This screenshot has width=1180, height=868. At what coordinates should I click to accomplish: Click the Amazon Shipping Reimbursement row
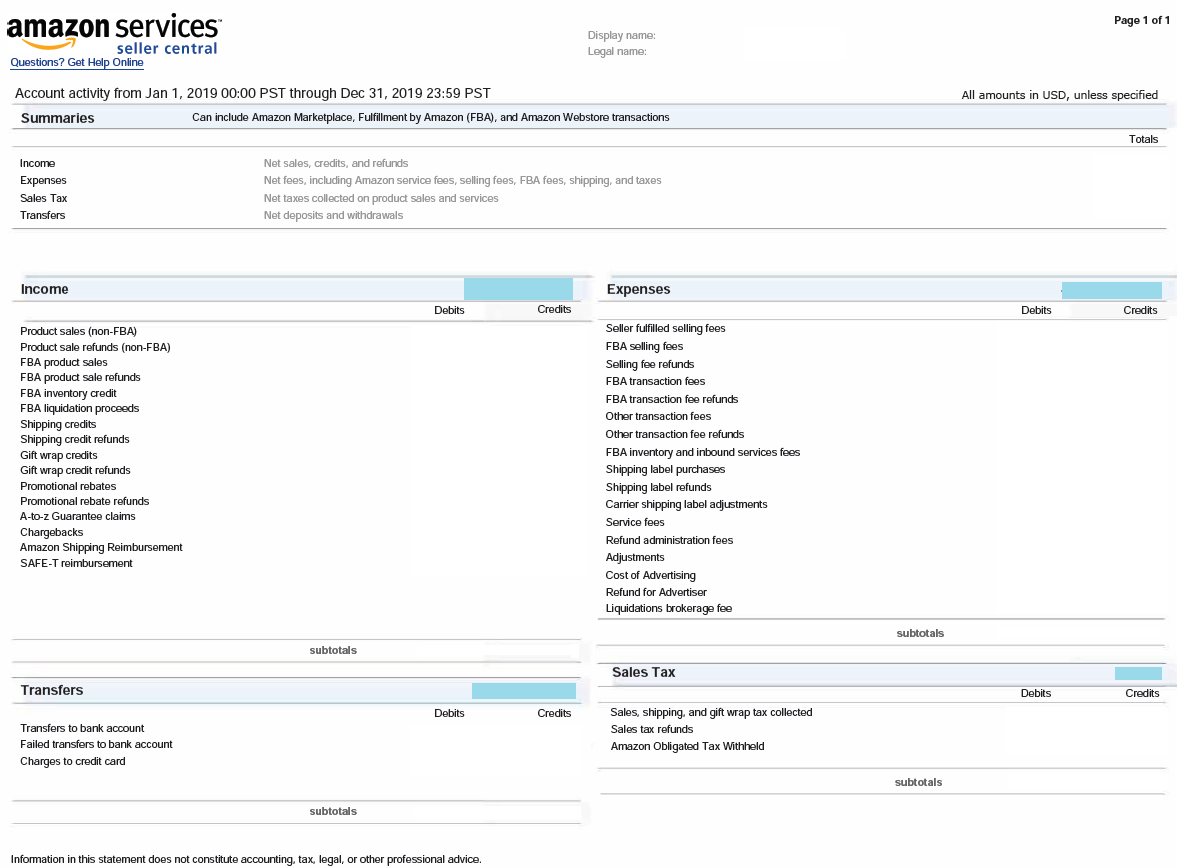point(101,547)
